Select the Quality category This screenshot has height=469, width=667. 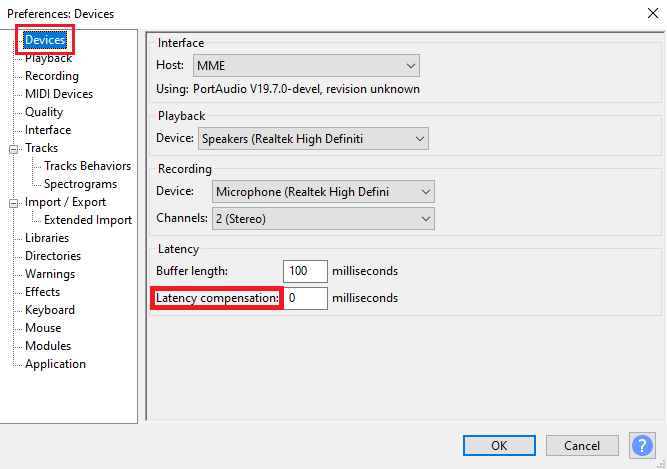(x=44, y=112)
